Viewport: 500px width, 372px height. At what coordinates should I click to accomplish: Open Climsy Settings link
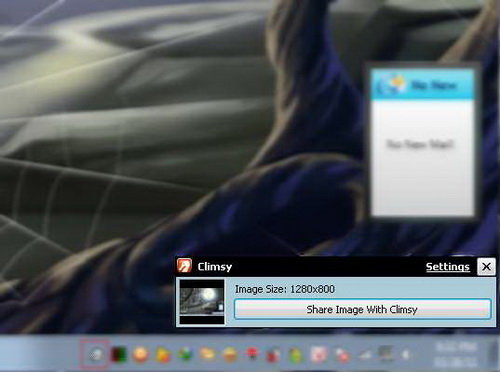click(x=448, y=267)
